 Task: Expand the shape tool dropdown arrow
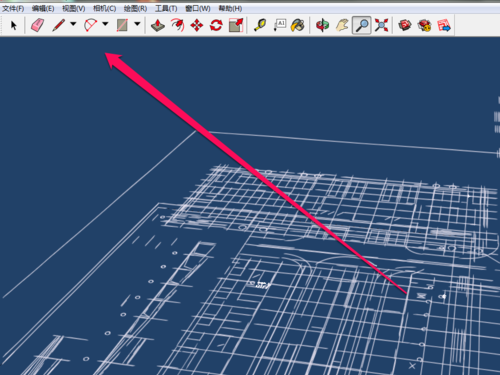pos(137,24)
